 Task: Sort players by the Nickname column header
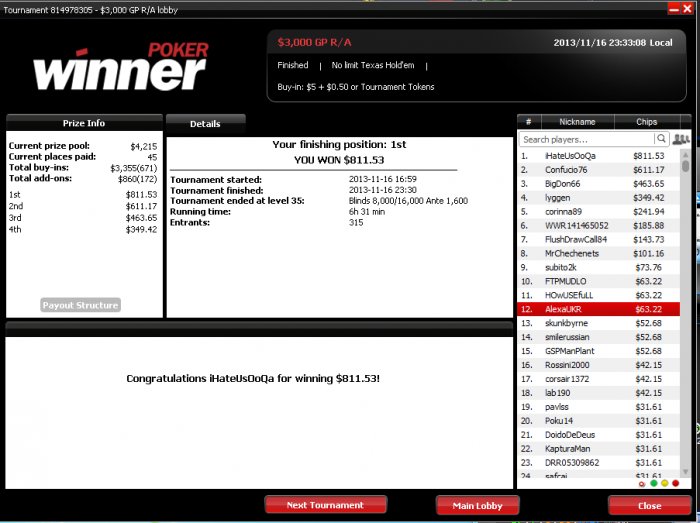(577, 121)
